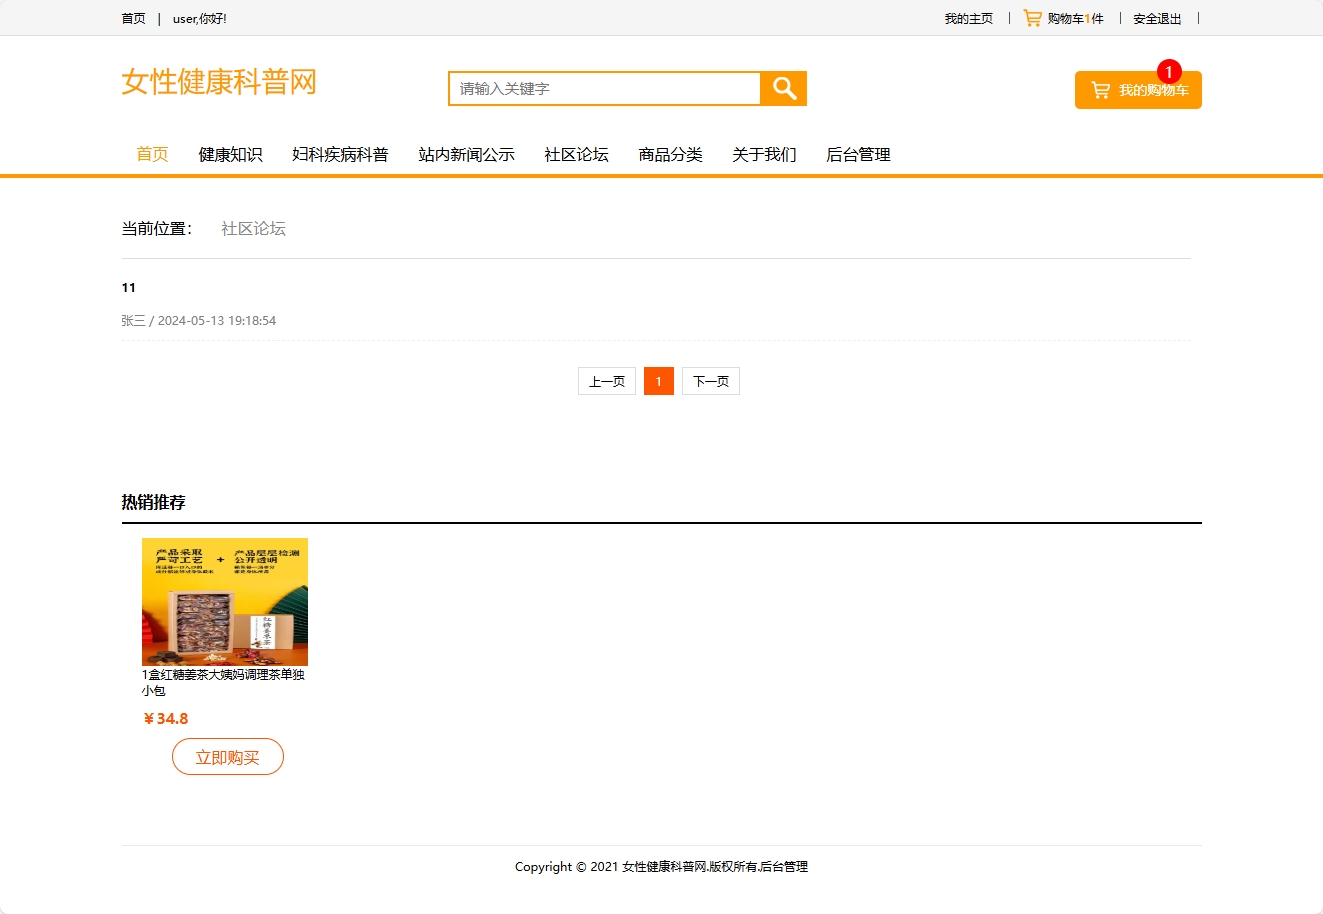Open 站内新闻公示 from the navigation
1323x914 pixels.
point(466,154)
